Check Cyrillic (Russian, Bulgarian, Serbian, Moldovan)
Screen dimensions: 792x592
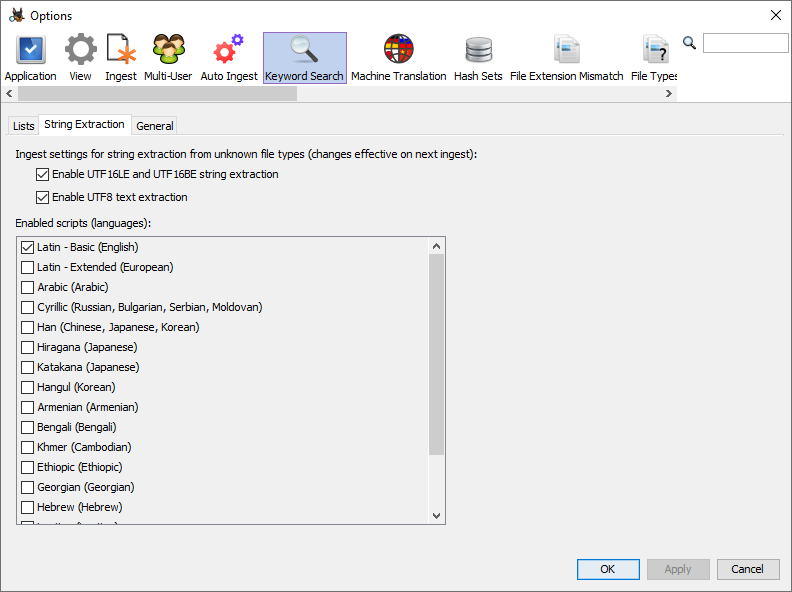click(28, 307)
